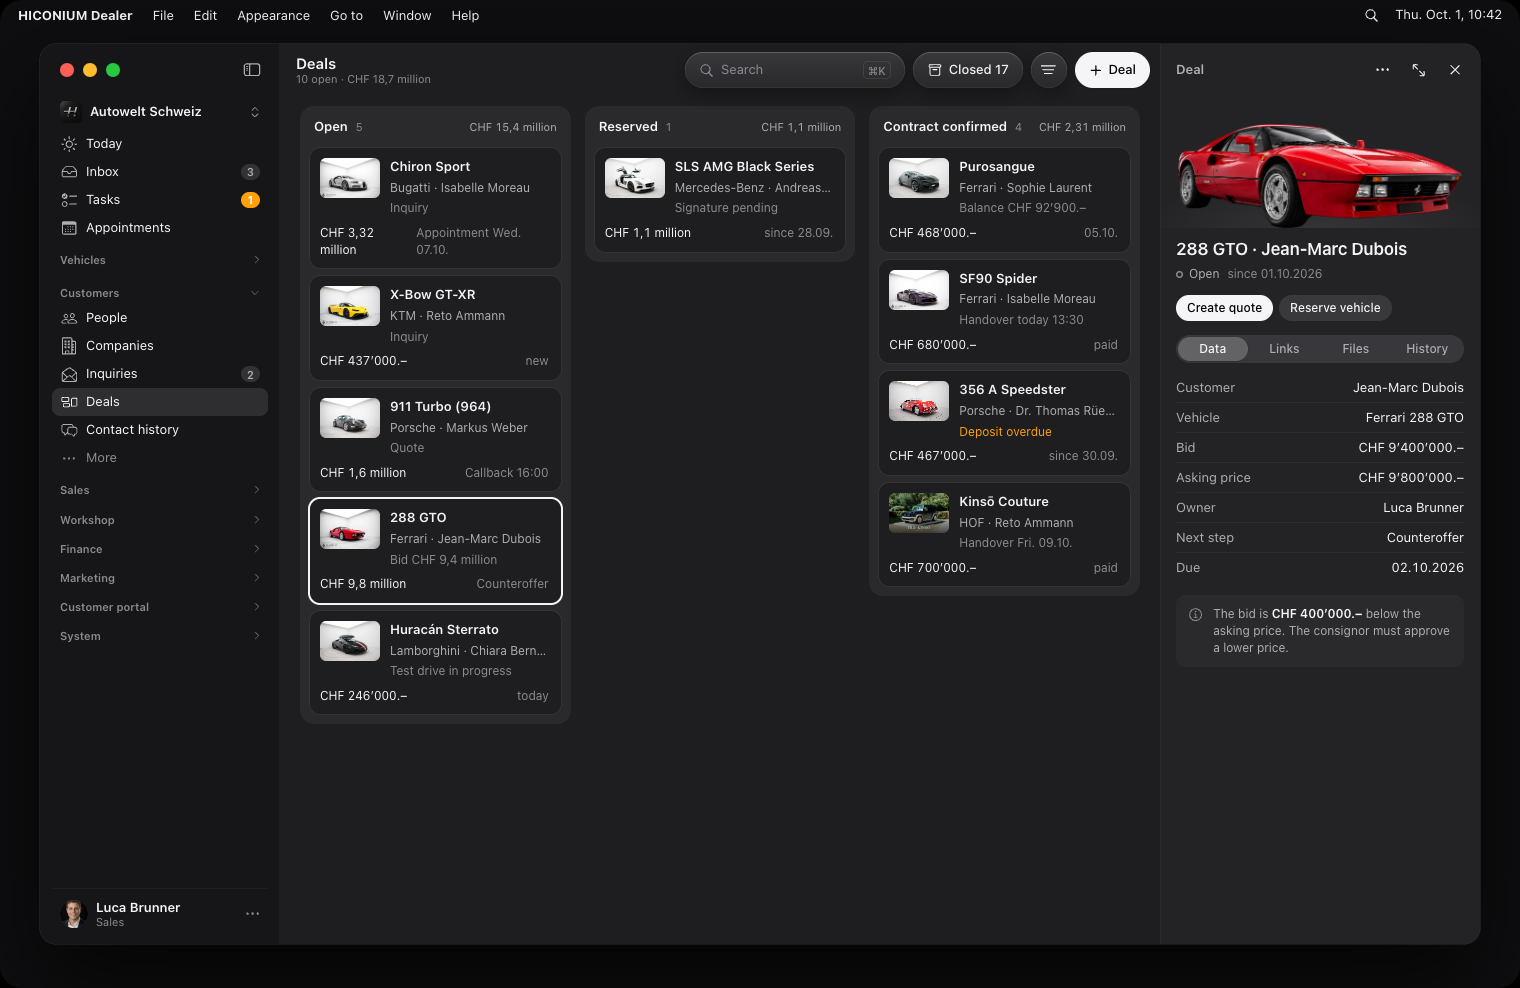Switch to the Files tab

1356,349
